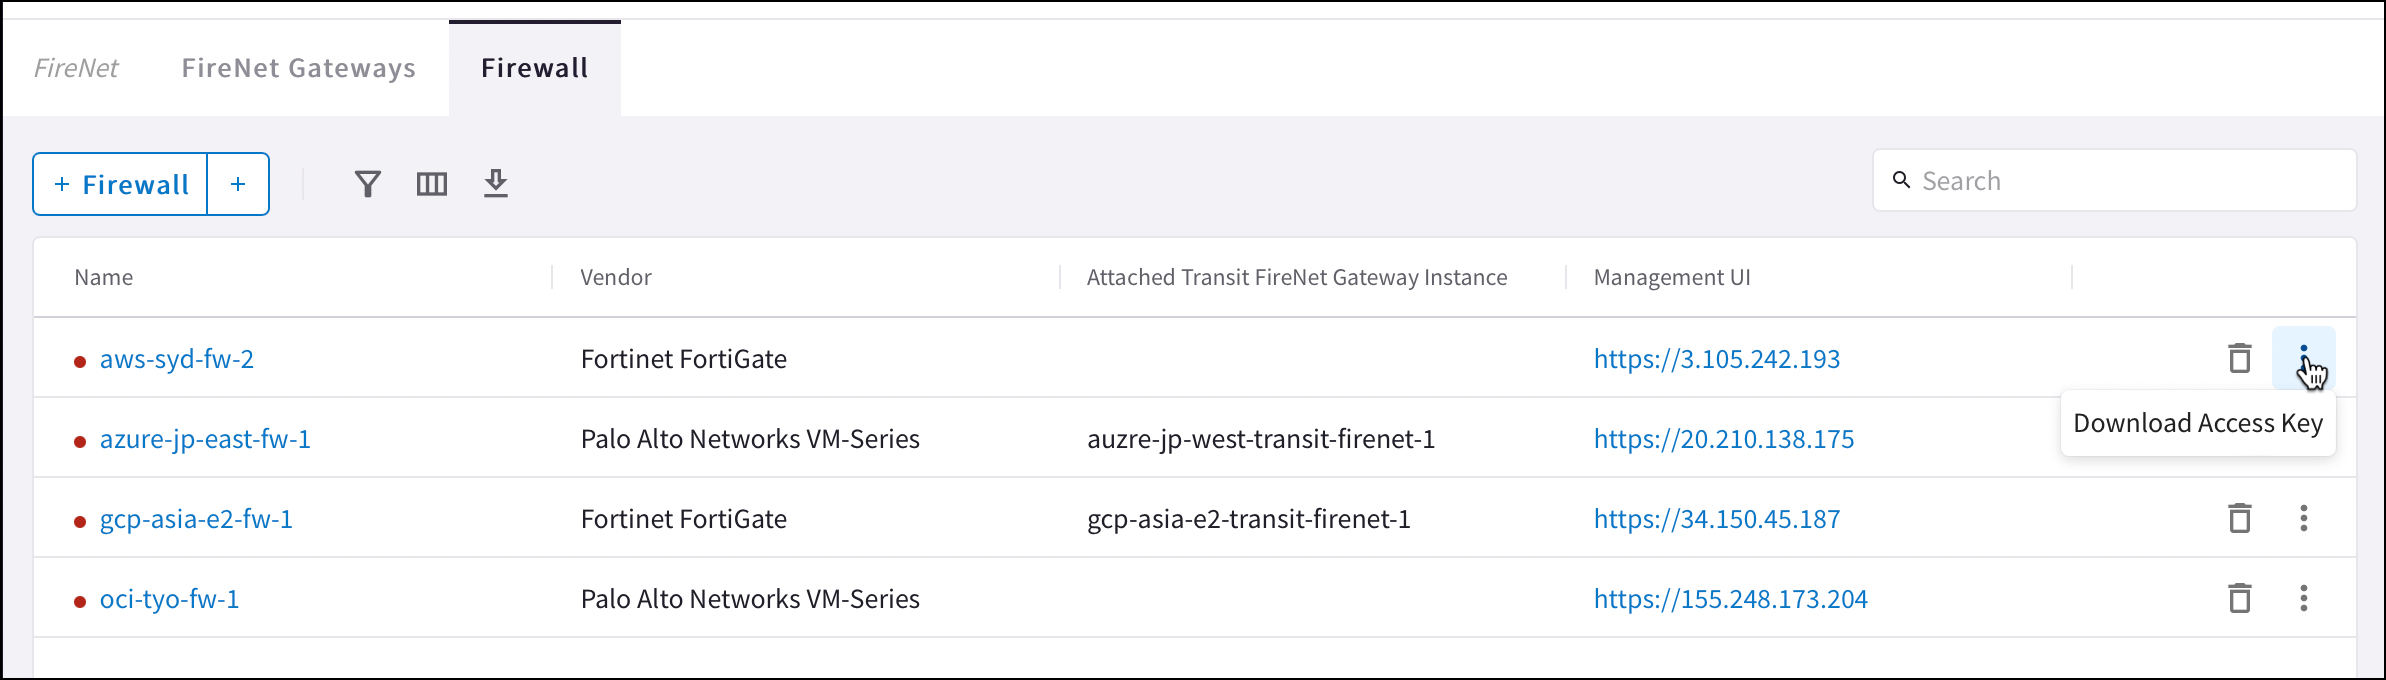Delete oci-tyo-fw-1 using trash icon
This screenshot has height=680, width=2386.
(2240, 598)
